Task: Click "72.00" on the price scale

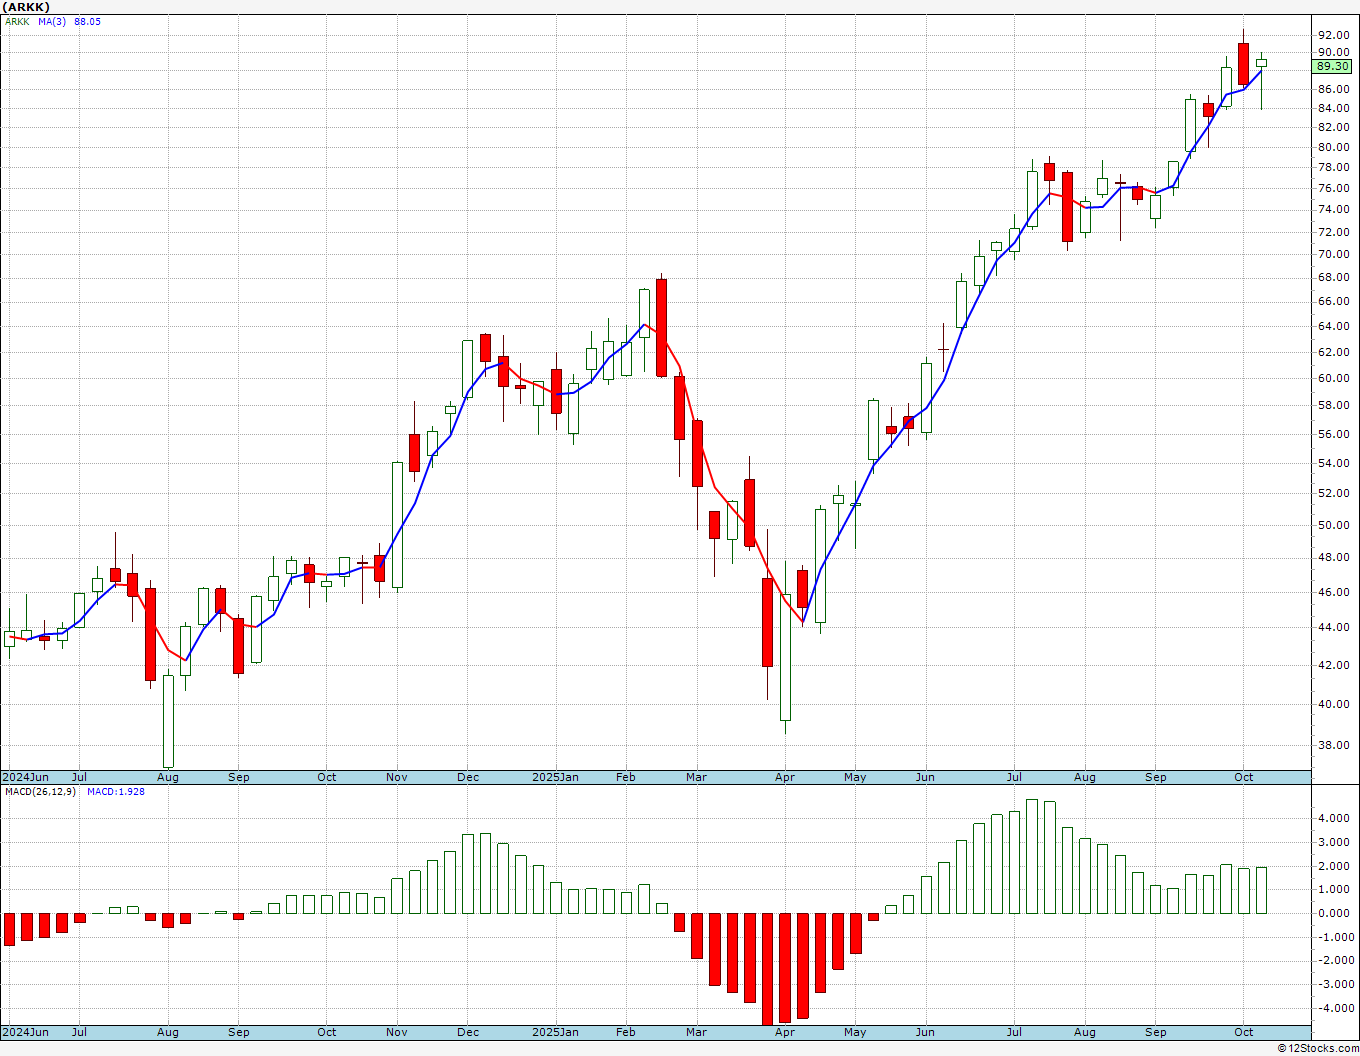Action: pyautogui.click(x=1333, y=231)
